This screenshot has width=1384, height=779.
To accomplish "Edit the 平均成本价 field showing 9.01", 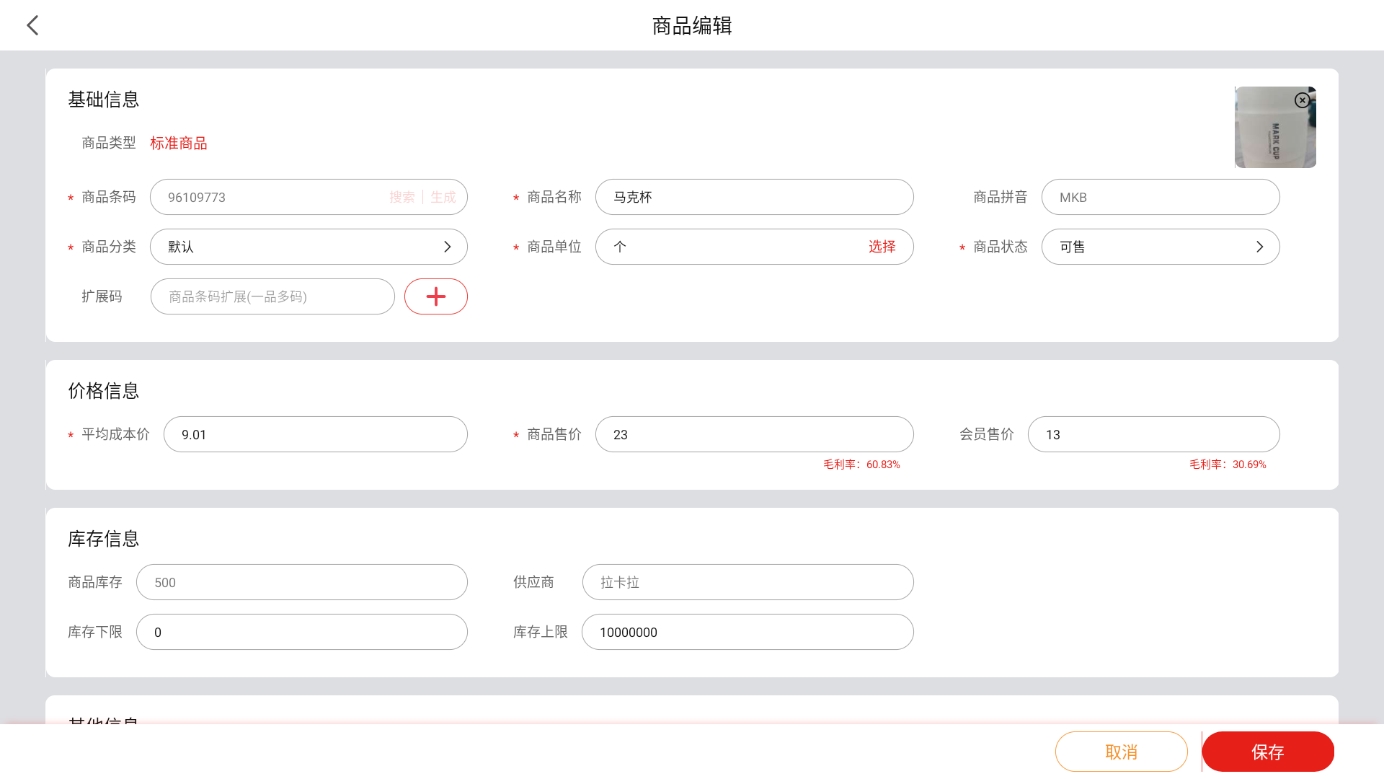I will [315, 435].
